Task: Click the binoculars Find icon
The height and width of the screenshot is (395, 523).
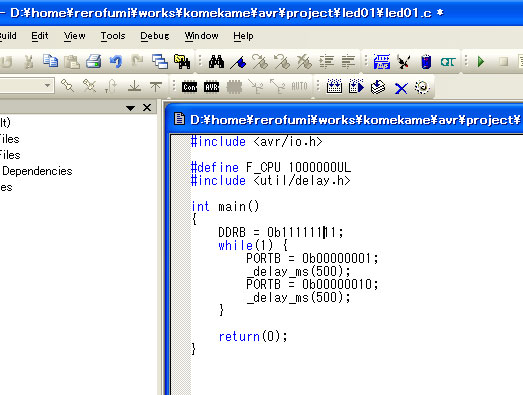Action: pyautogui.click(x=216, y=62)
